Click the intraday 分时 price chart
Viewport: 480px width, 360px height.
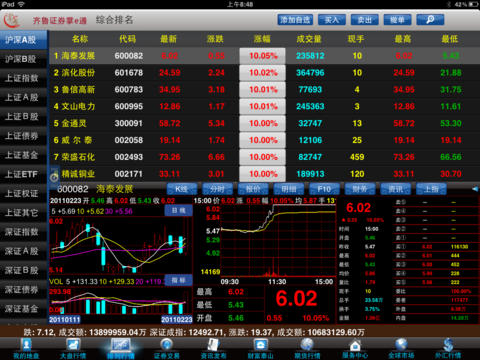(278, 241)
